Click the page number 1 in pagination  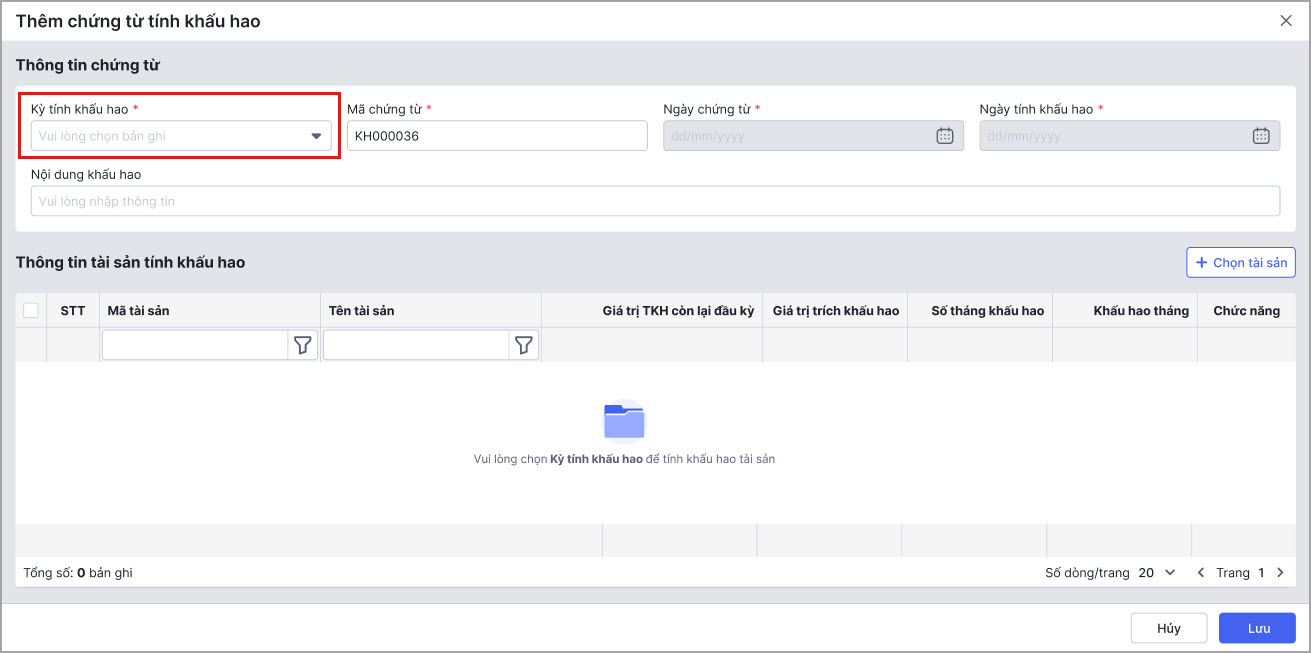pos(1261,573)
